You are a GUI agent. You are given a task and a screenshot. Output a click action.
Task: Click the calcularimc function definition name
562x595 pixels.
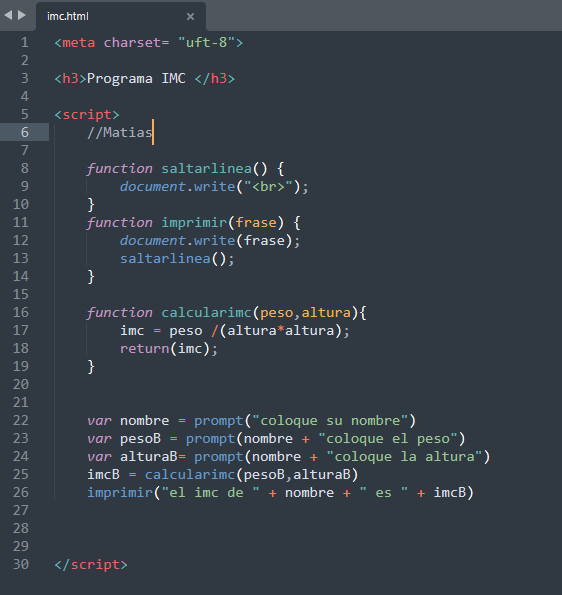[x=206, y=313]
